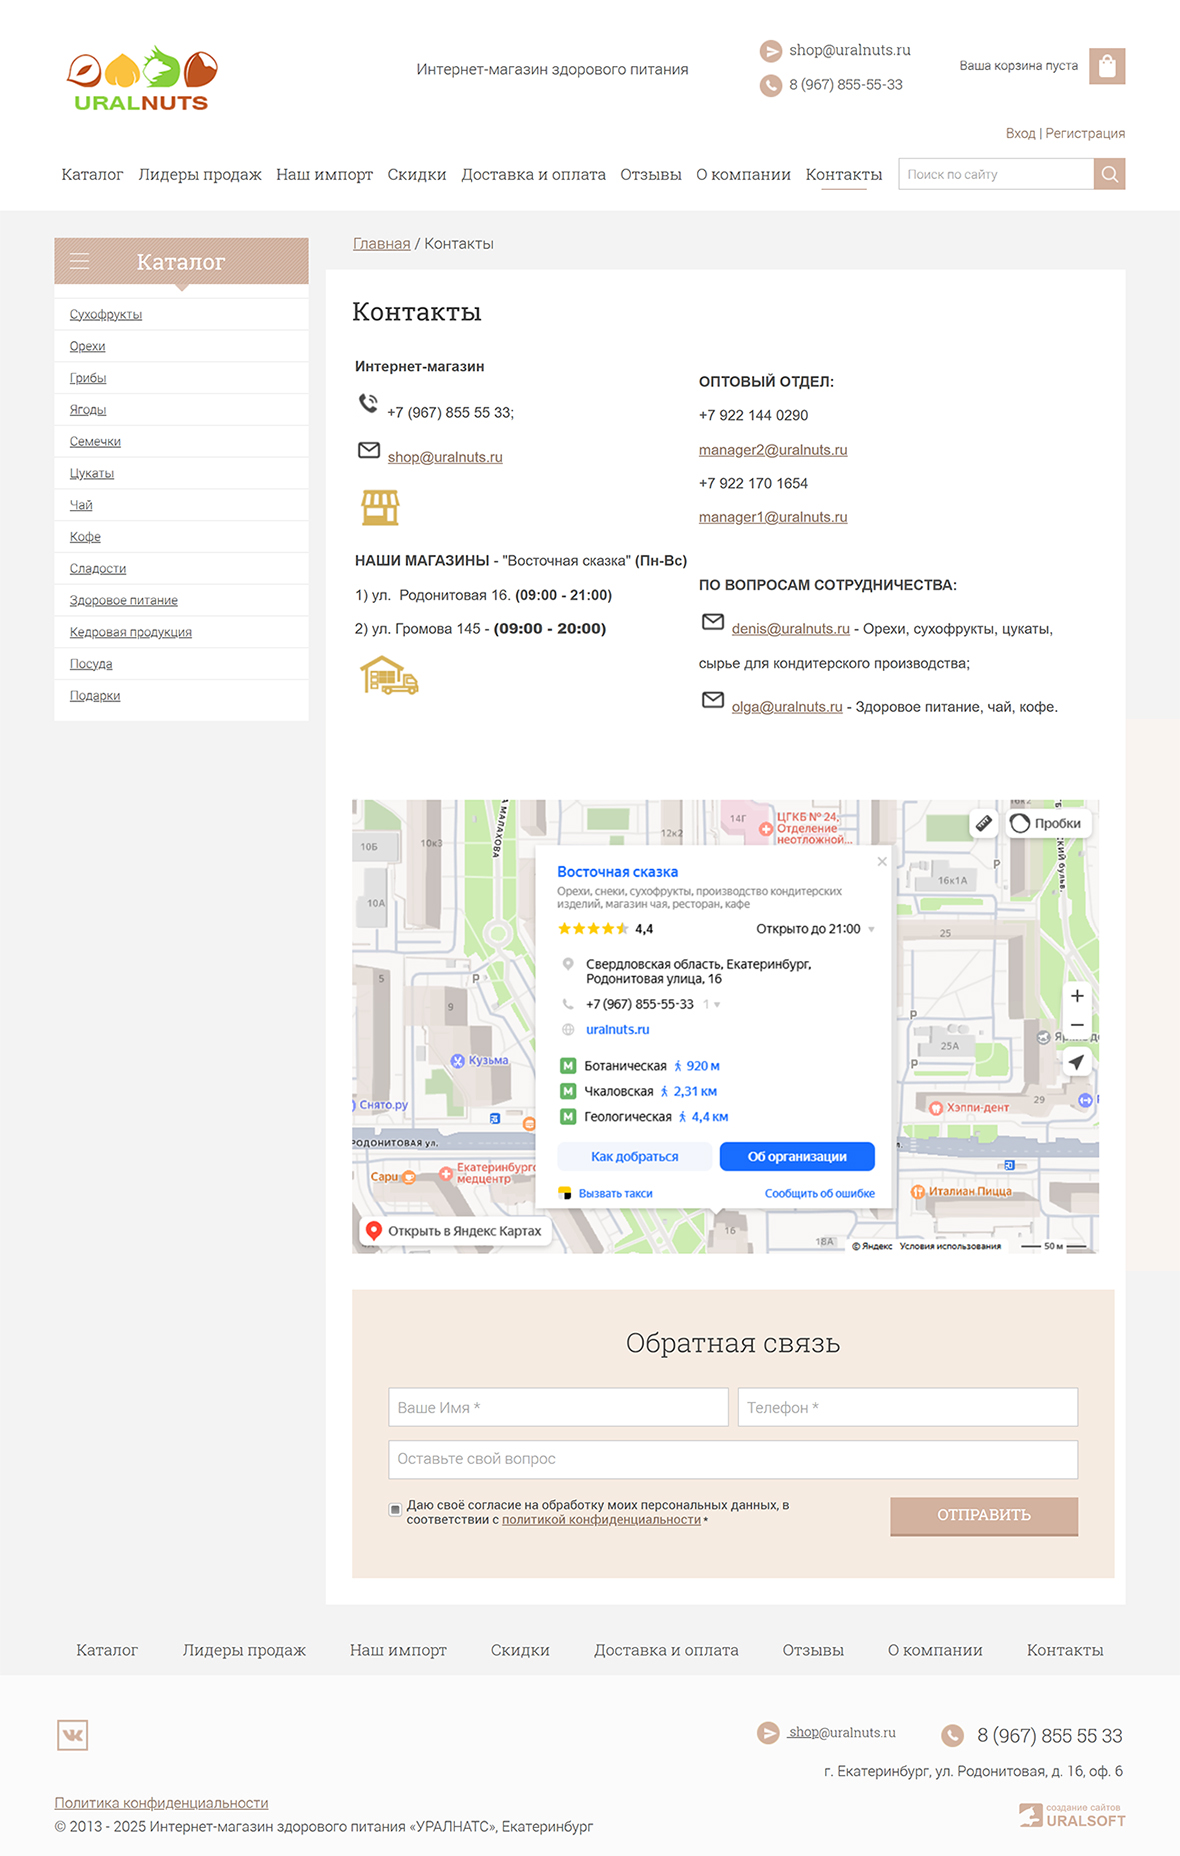Expand the opening hours dropdown in popup
This screenshot has height=1856, width=1180.
pos(871,929)
